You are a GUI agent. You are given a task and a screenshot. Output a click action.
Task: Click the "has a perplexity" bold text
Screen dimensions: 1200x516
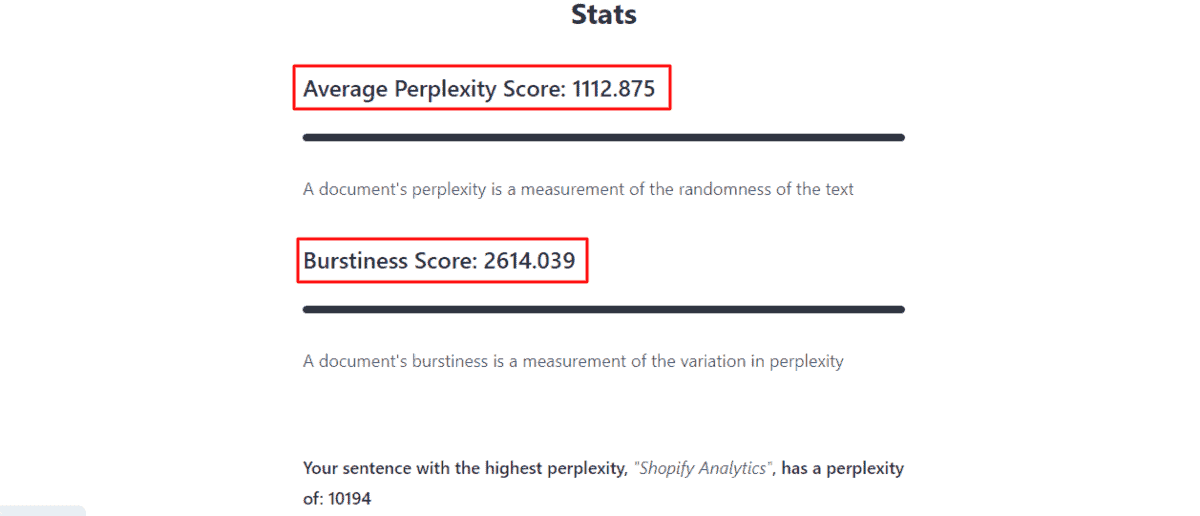(x=842, y=468)
